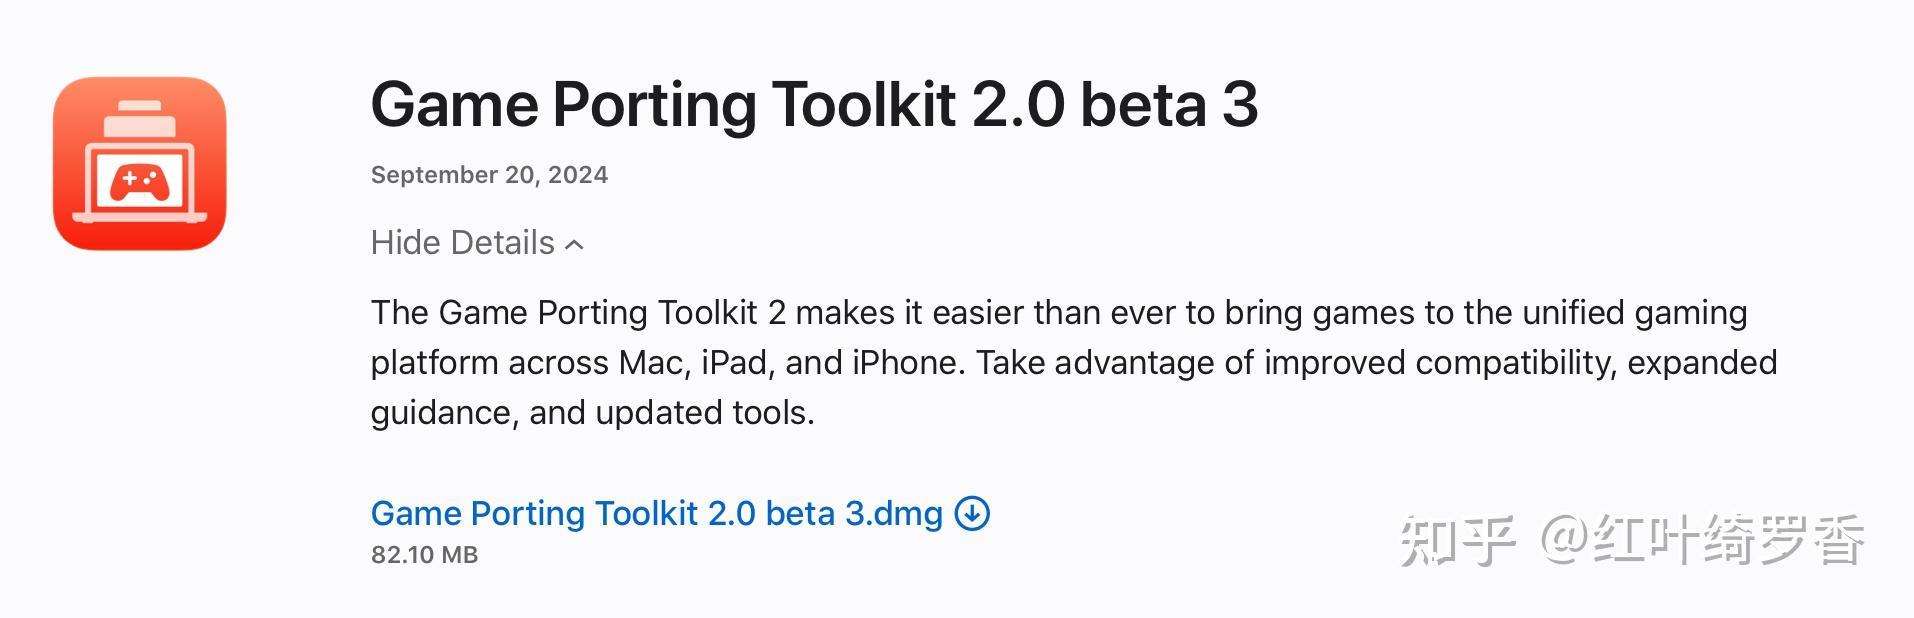Click the circled download arrow icon
This screenshot has height=618, width=1914.
[x=972, y=513]
